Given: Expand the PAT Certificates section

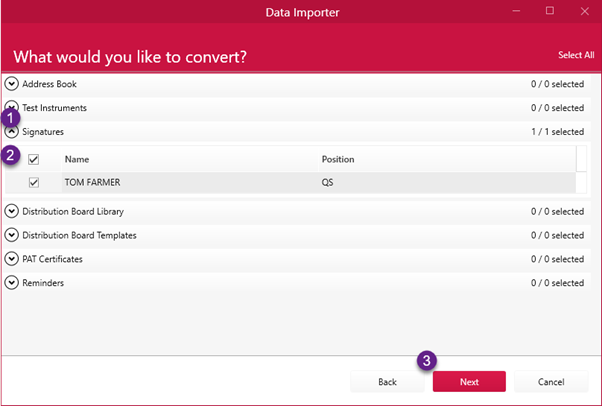Looking at the screenshot, I should coord(12,259).
